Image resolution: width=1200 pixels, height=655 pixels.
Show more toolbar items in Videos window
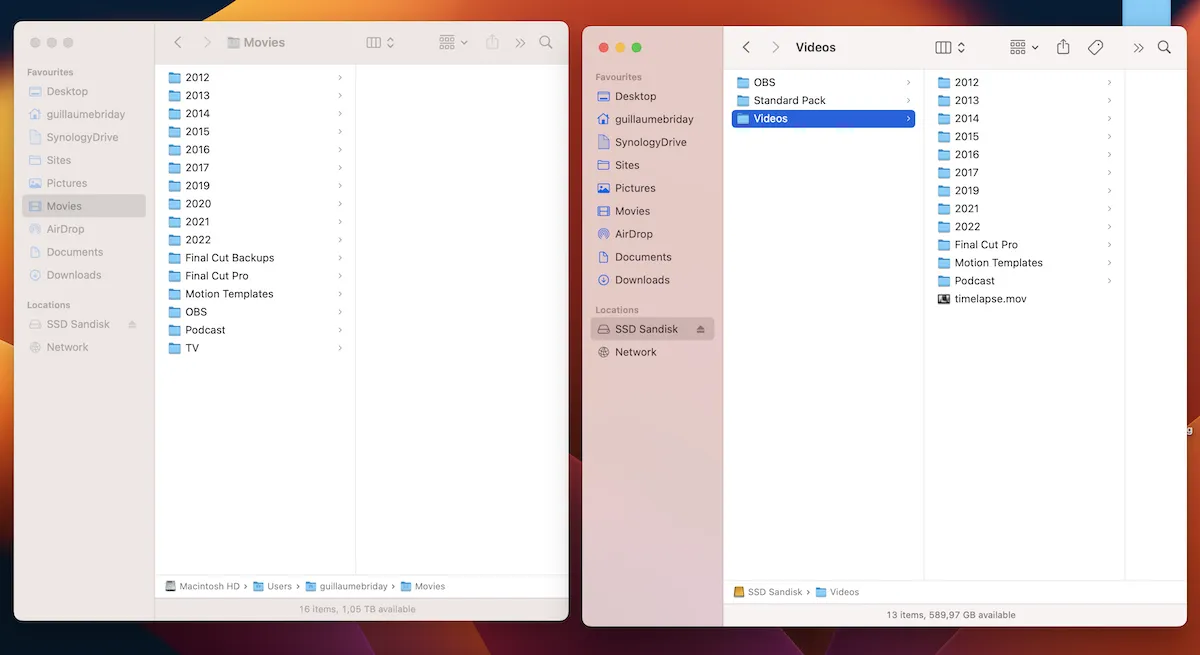click(1138, 47)
